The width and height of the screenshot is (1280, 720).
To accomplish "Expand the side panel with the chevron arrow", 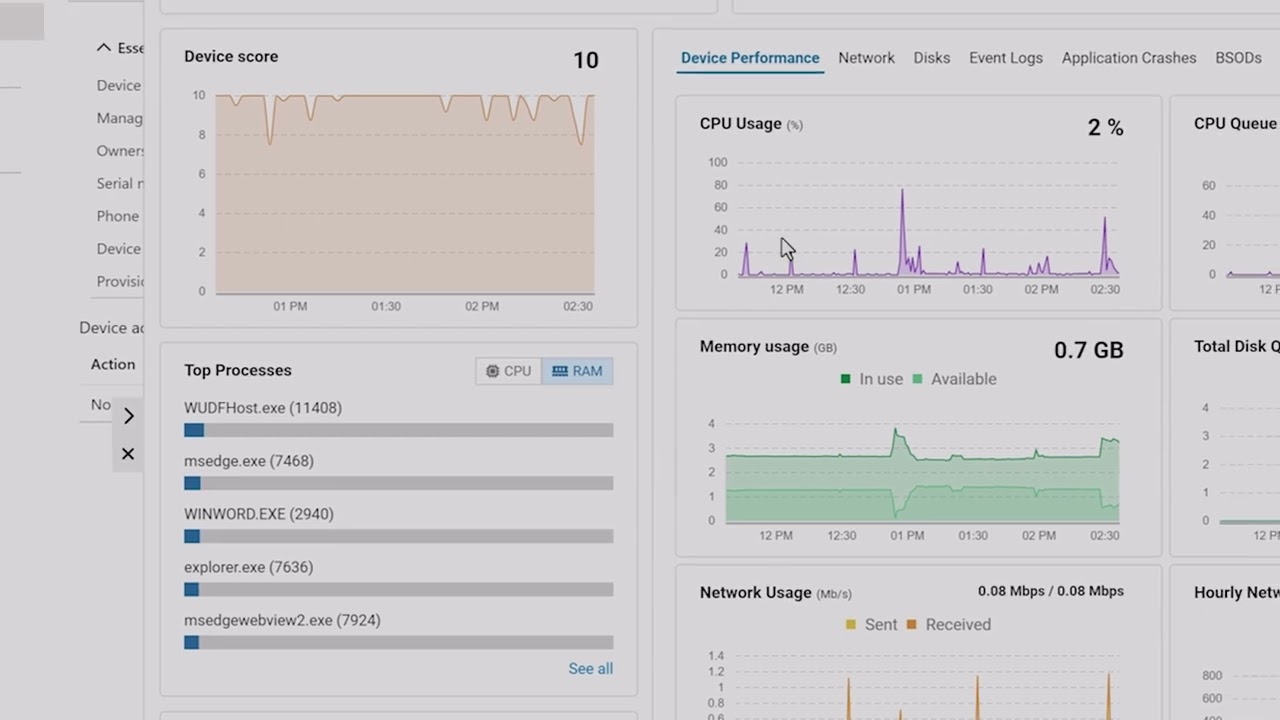I will coord(128,416).
